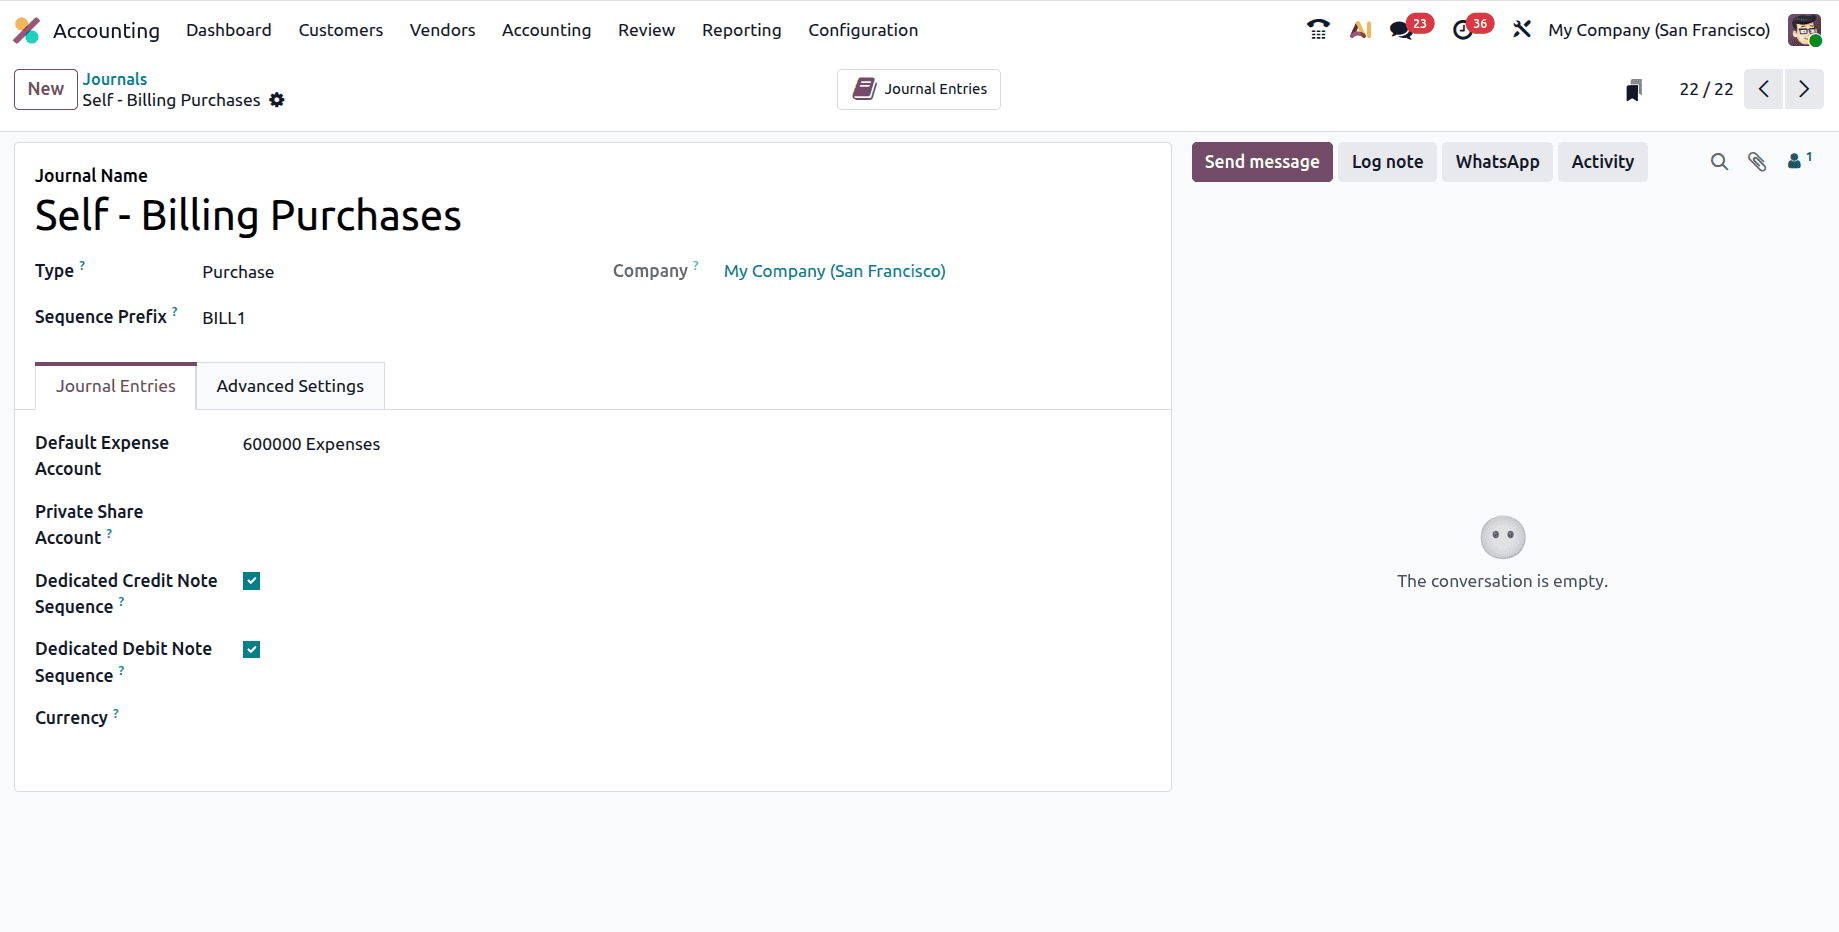
Task: Click the bookmark icon in the control panel
Action: click(x=1634, y=90)
